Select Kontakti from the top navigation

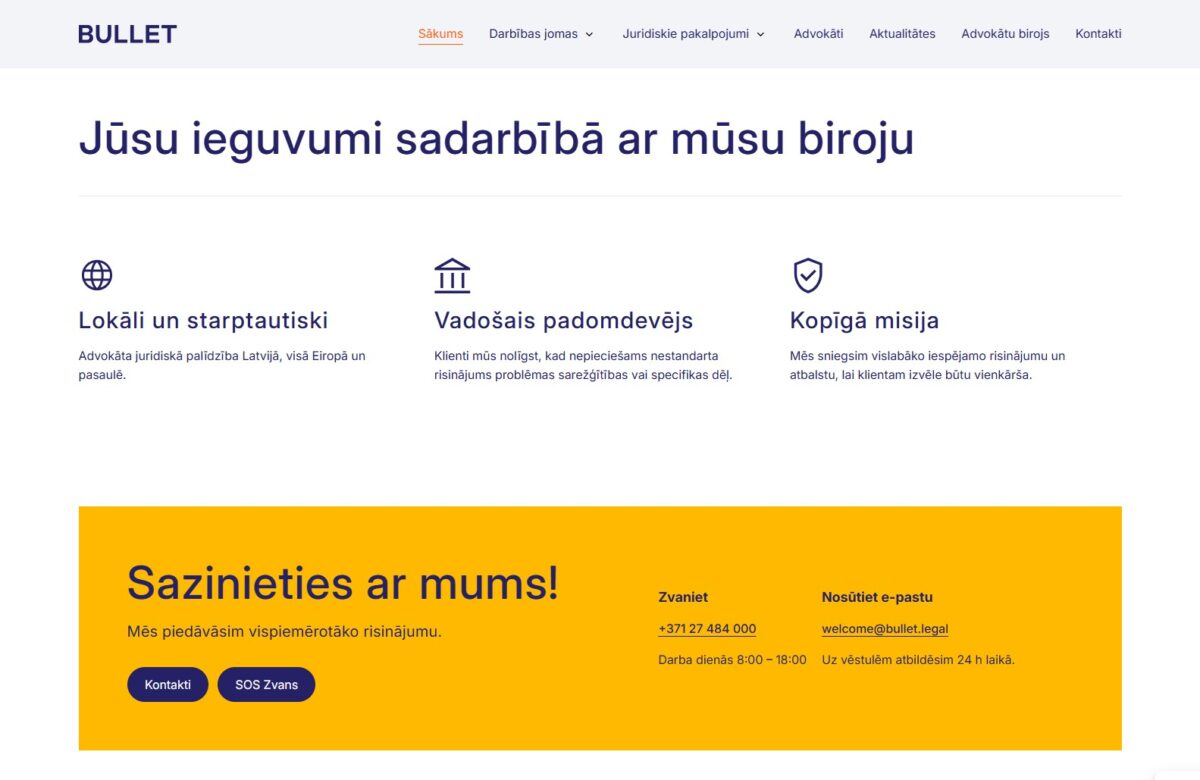(1098, 33)
